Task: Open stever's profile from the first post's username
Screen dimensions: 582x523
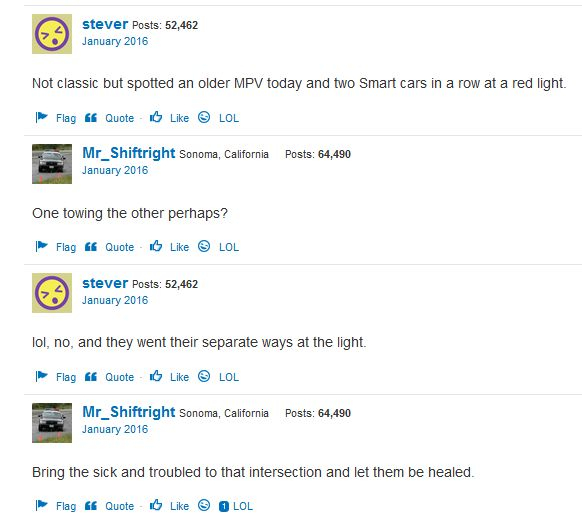Action: click(105, 24)
